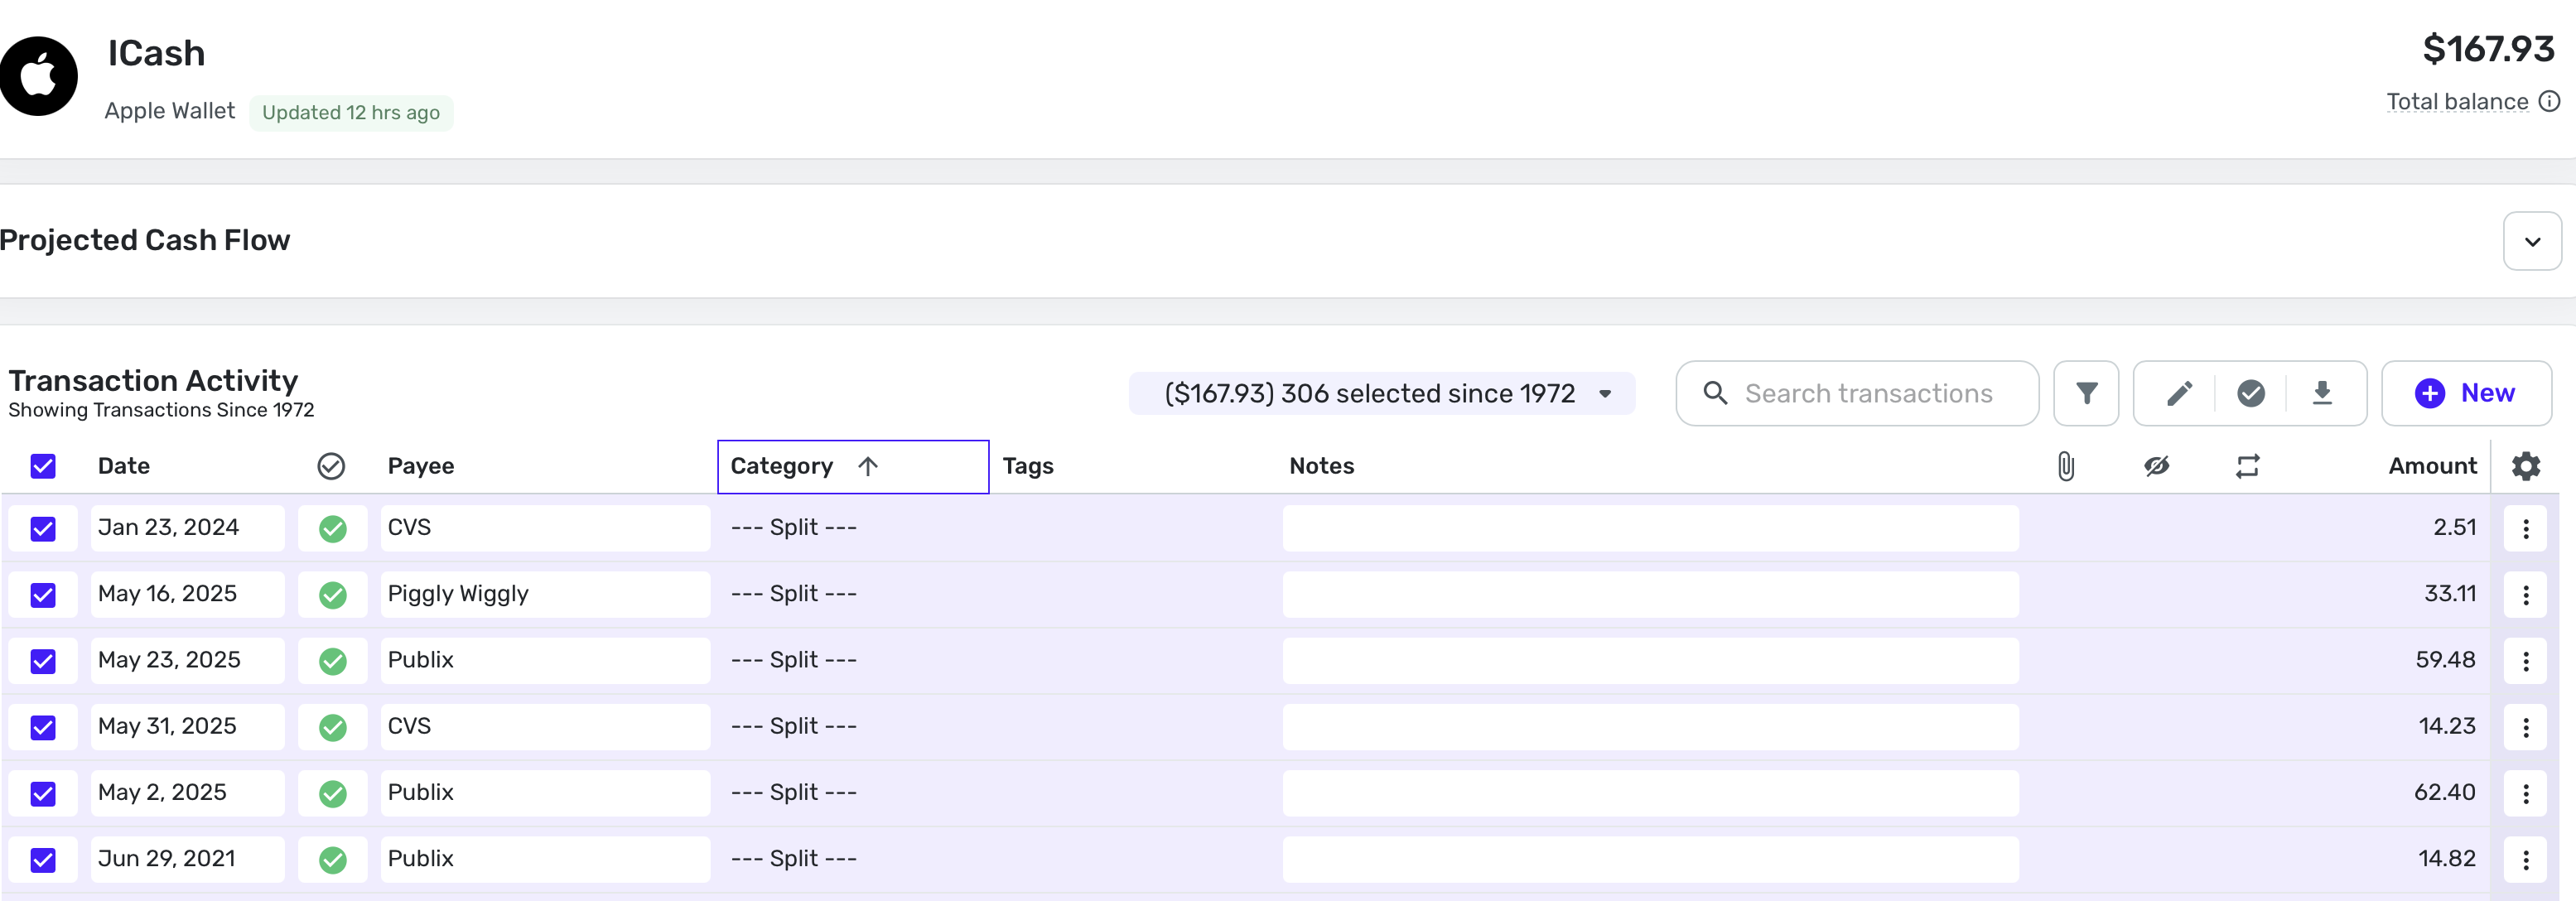Open the transaction filter funnel icon
Image resolution: width=2576 pixels, height=901 pixels.
[x=2085, y=393]
